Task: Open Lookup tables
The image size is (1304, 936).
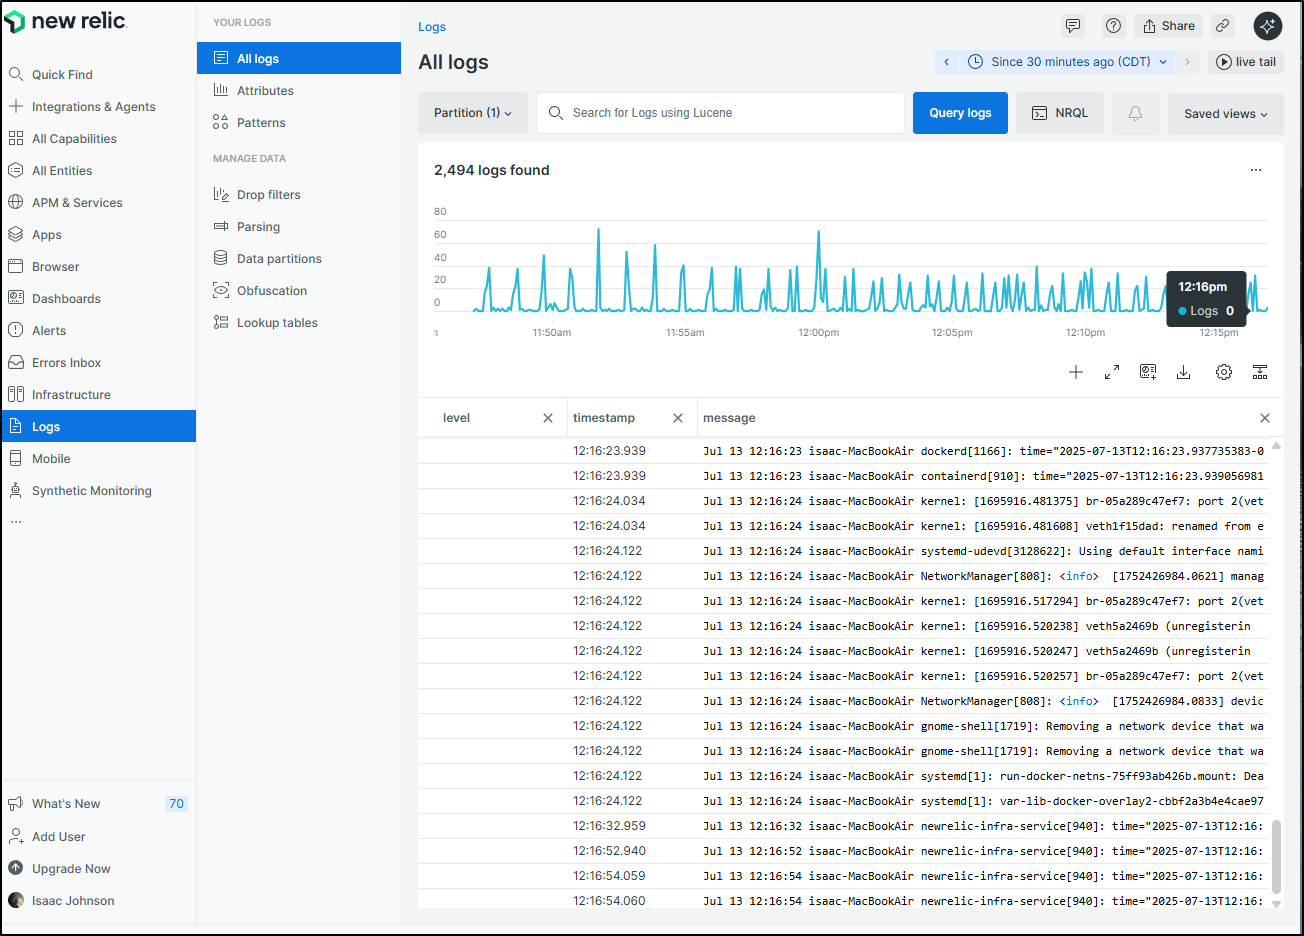Action: tap(299, 322)
